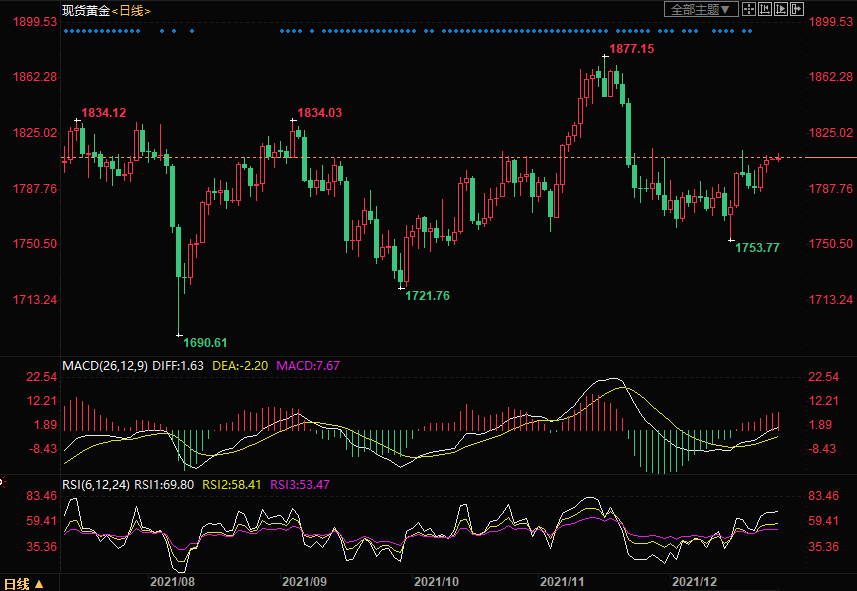857x591 pixels.
Task: Click the 2021/11 date on time axis
Action: click(x=563, y=581)
